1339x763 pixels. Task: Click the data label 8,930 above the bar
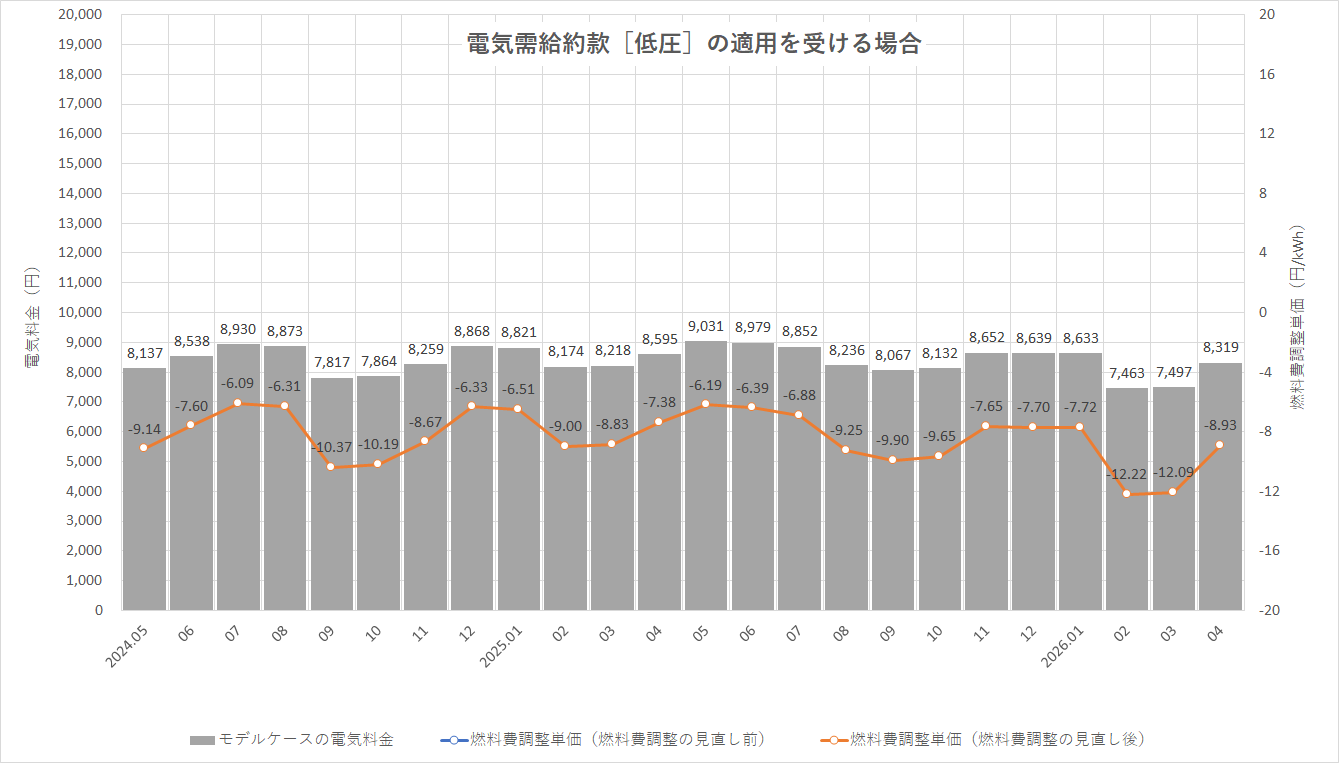point(238,329)
